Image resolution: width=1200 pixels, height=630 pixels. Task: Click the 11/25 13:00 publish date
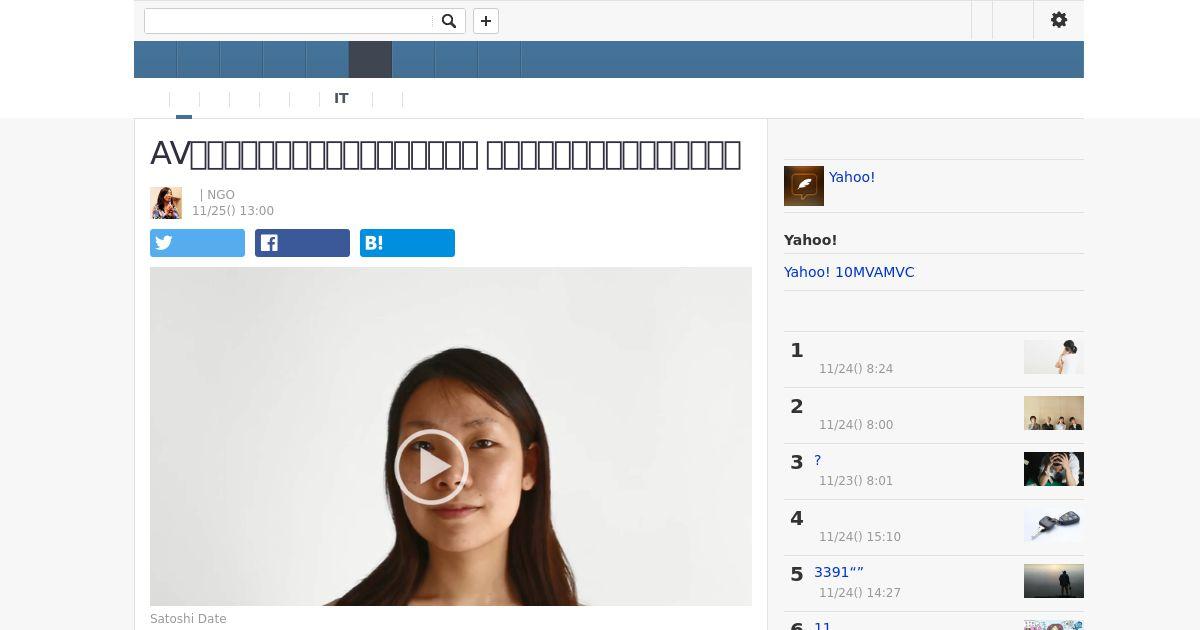coord(233,211)
